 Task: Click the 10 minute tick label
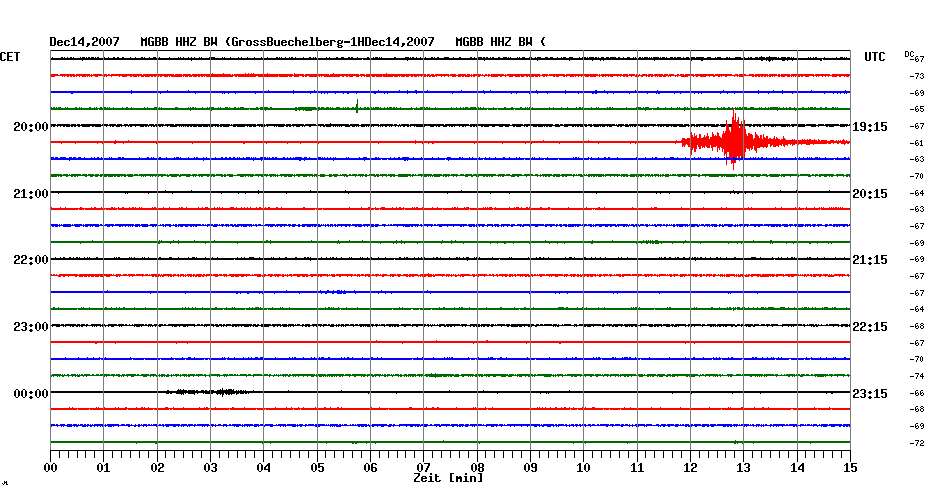584,468
